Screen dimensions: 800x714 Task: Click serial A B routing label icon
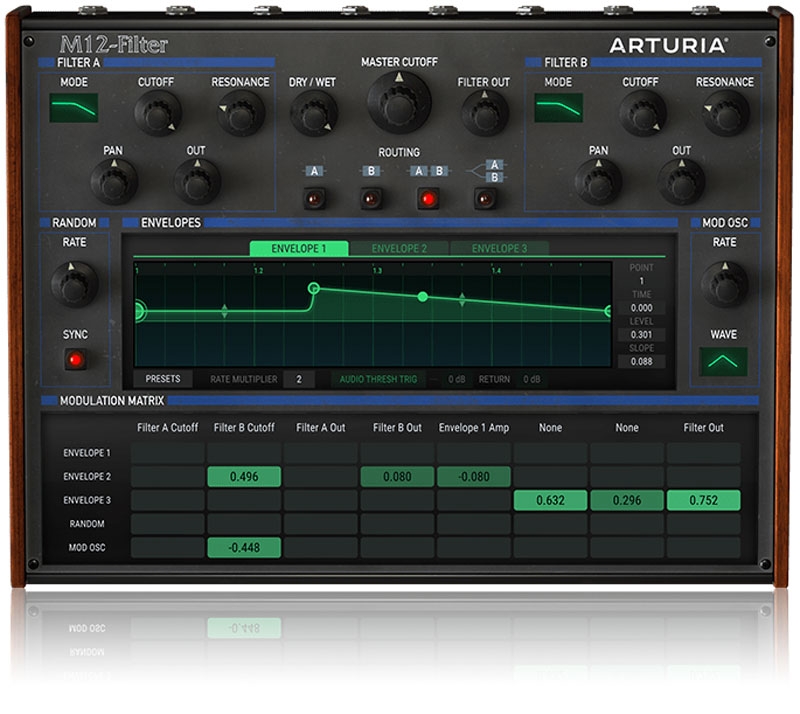[x=429, y=171]
